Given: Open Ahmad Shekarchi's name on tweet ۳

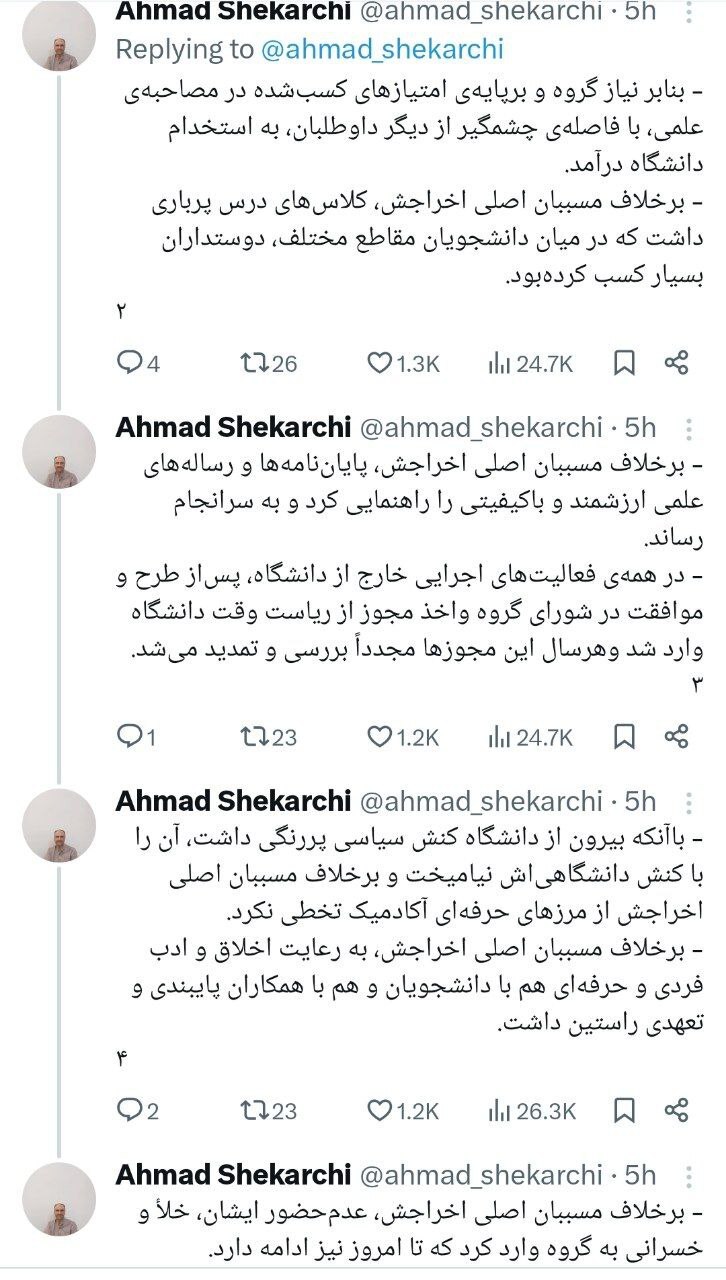Looking at the screenshot, I should pyautogui.click(x=233, y=428).
